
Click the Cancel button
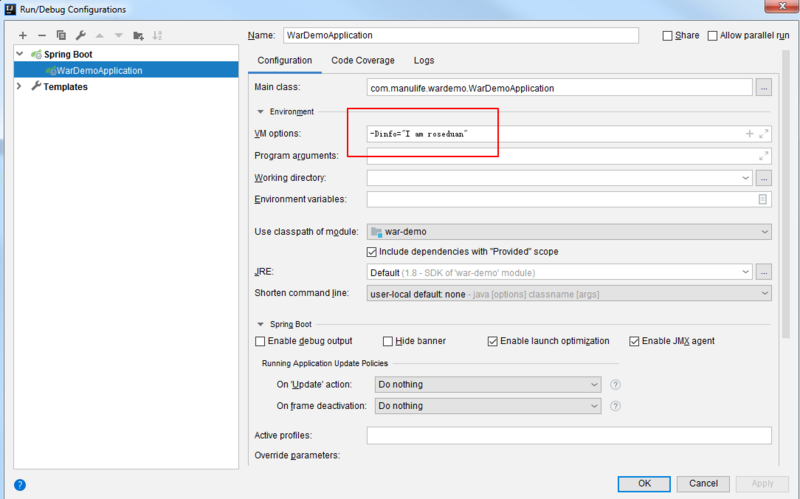[703, 484]
